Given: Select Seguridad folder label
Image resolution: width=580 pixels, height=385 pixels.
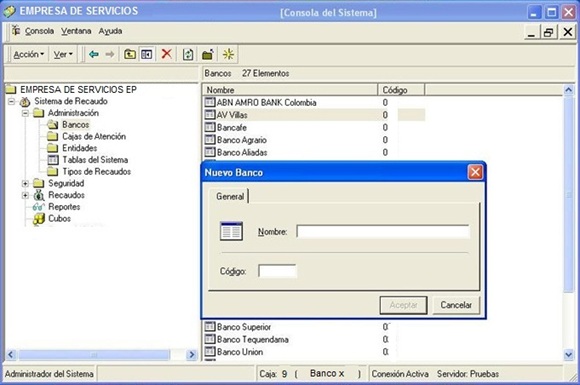Looking at the screenshot, I should 66,183.
